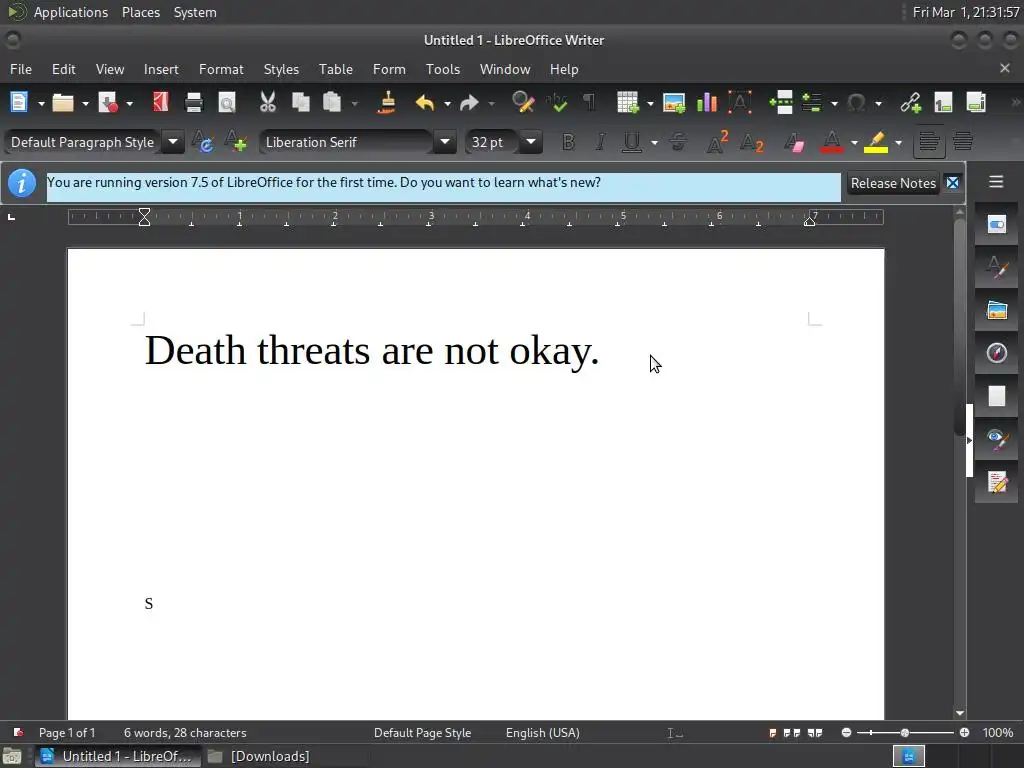Open font name dropdown list
Screen dimensions: 1024x768
click(445, 142)
